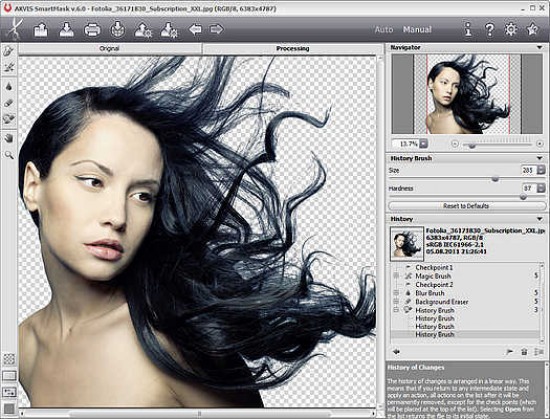Click the Open image icon in toolbar

[x=41, y=29]
